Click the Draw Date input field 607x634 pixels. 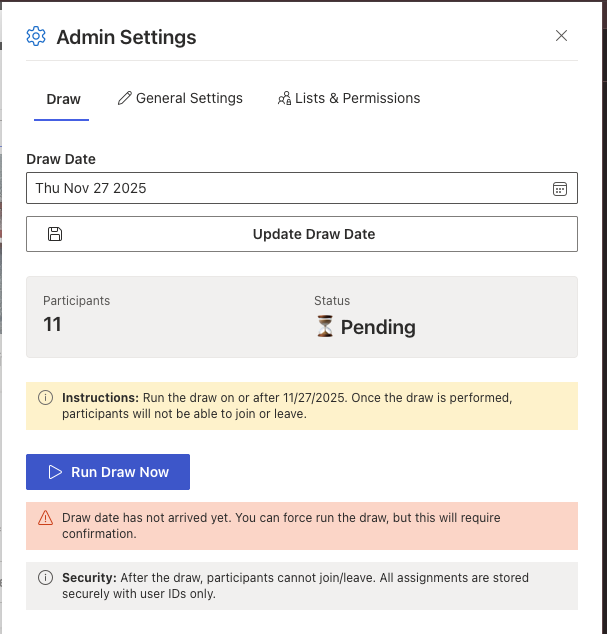pyautogui.click(x=290, y=188)
